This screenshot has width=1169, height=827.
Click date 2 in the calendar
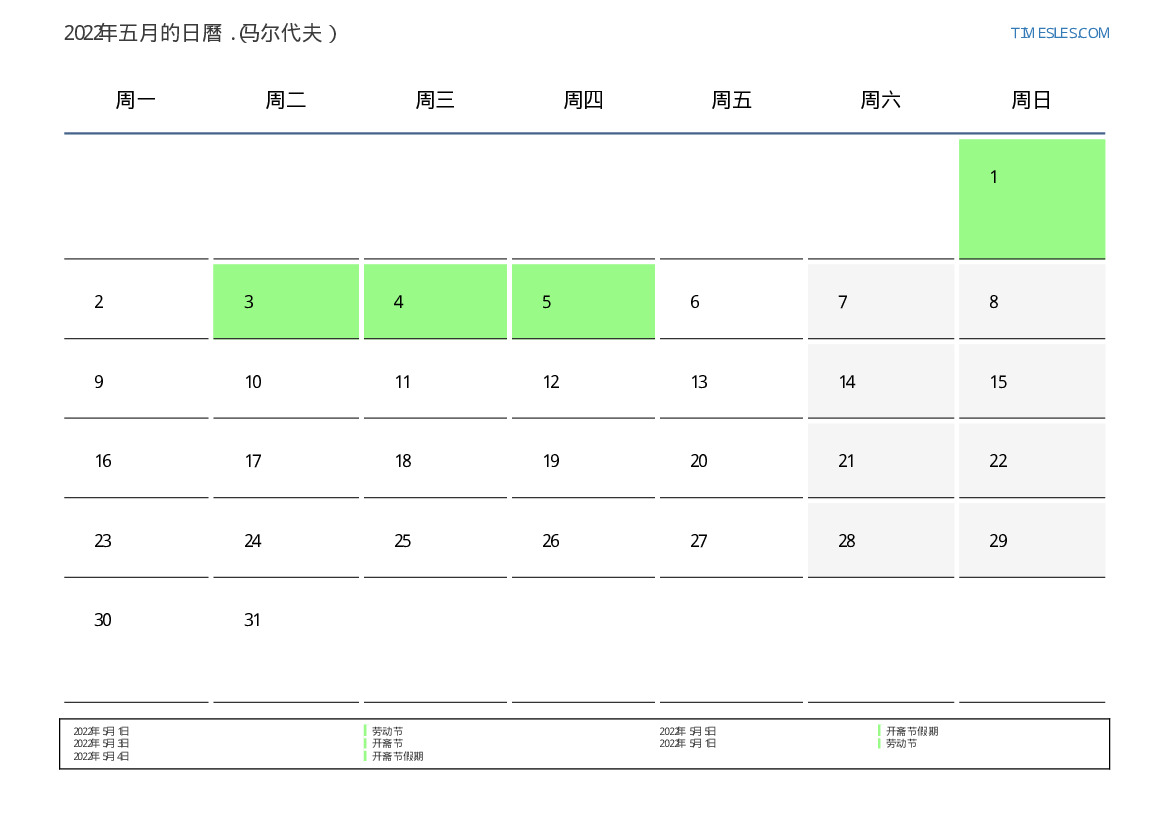click(x=98, y=302)
